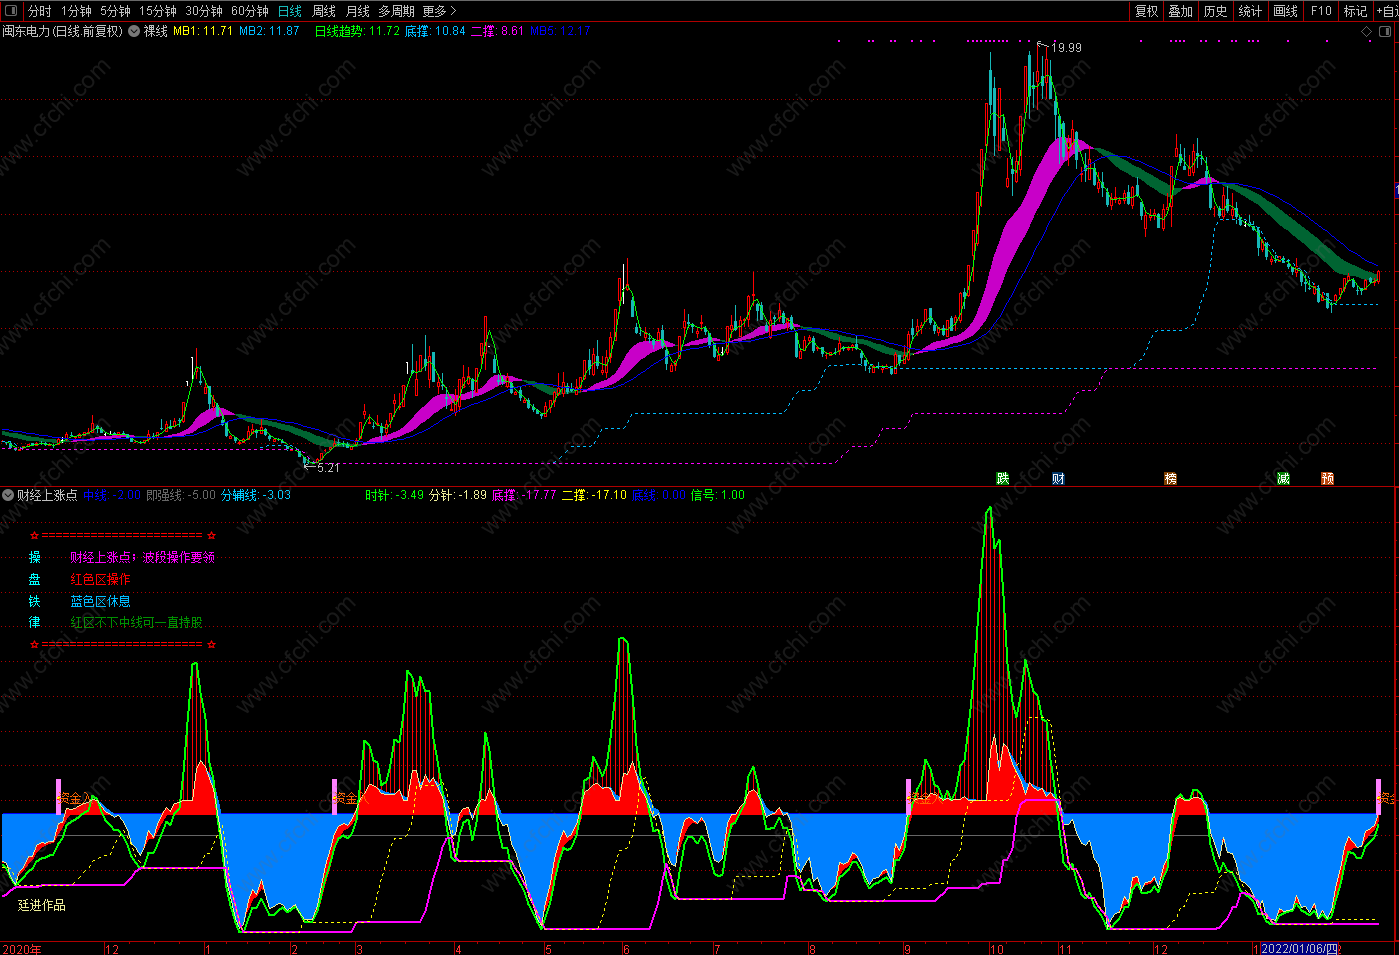
Task: Click 时针: -3.49 indicator value
Action: [x=394, y=495]
